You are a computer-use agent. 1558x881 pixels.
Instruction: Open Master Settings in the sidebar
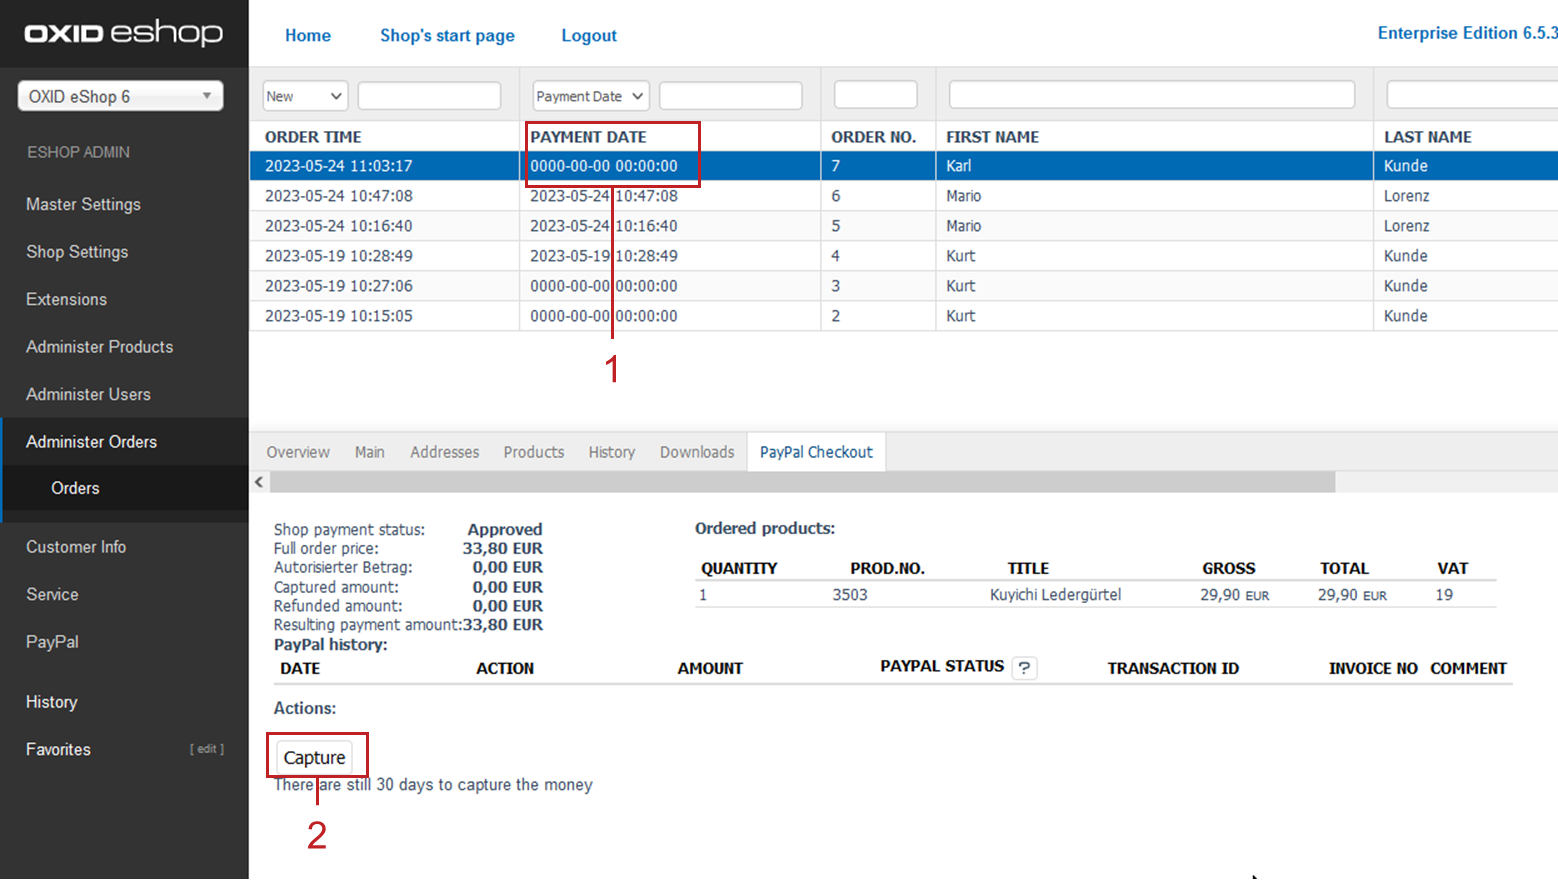pyautogui.click(x=83, y=204)
